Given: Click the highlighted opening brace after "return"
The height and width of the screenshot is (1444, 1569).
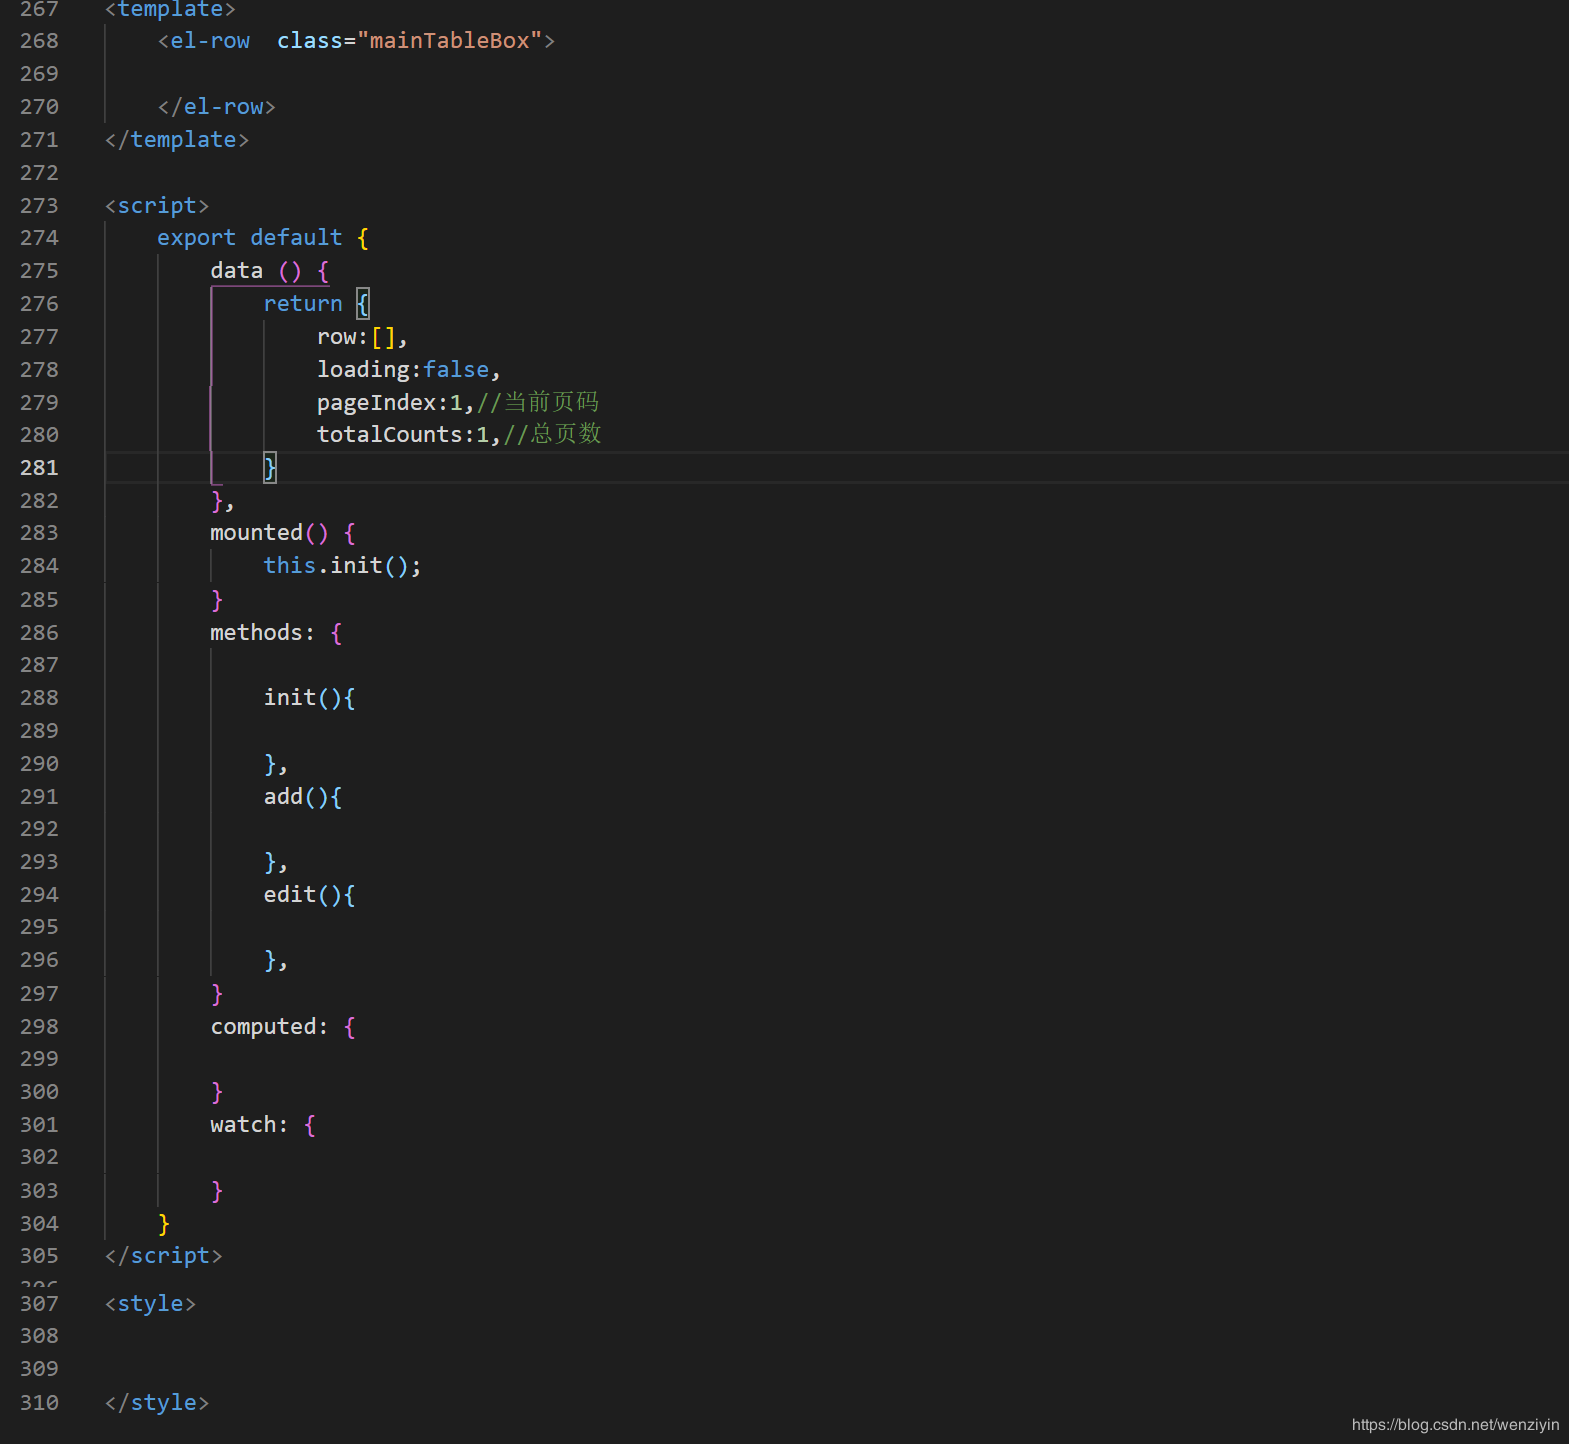Looking at the screenshot, I should [363, 304].
